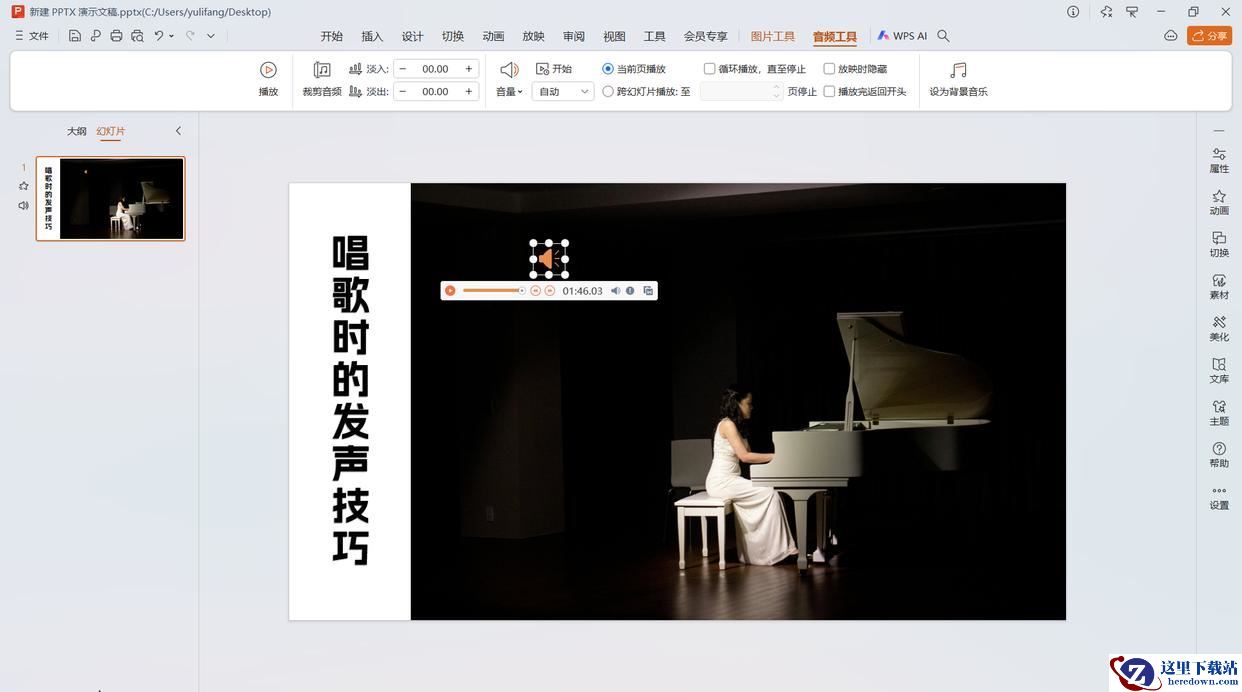Click the undo arrow icon
Viewport: 1242px width, 692px height.
(x=159, y=36)
